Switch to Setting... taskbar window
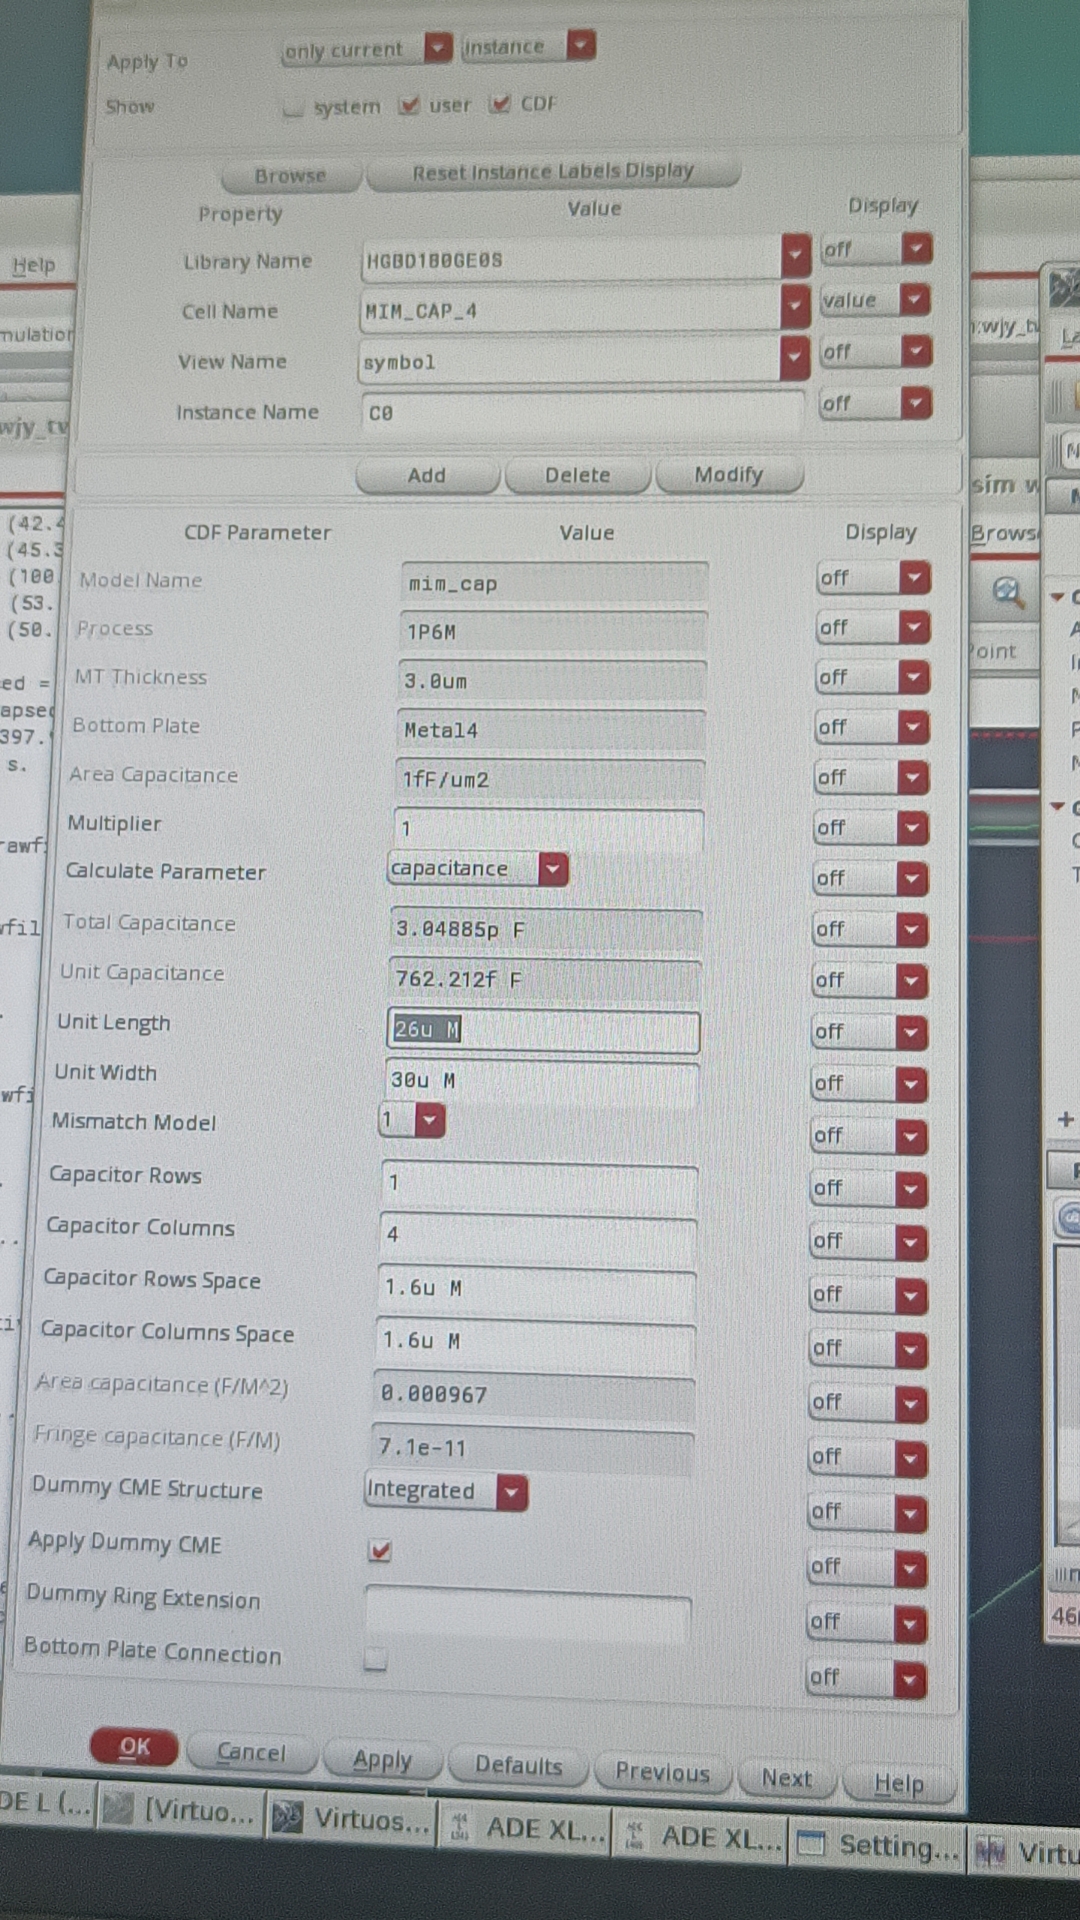The width and height of the screenshot is (1080, 1920). 879,1844
